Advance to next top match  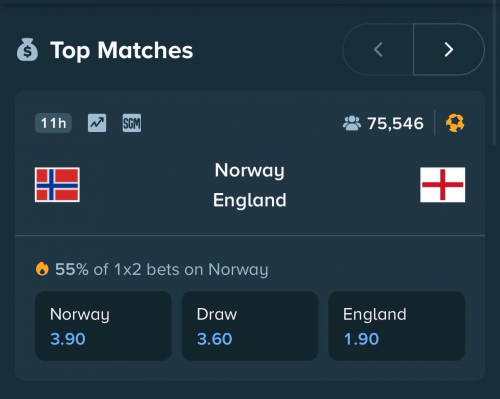(449, 50)
